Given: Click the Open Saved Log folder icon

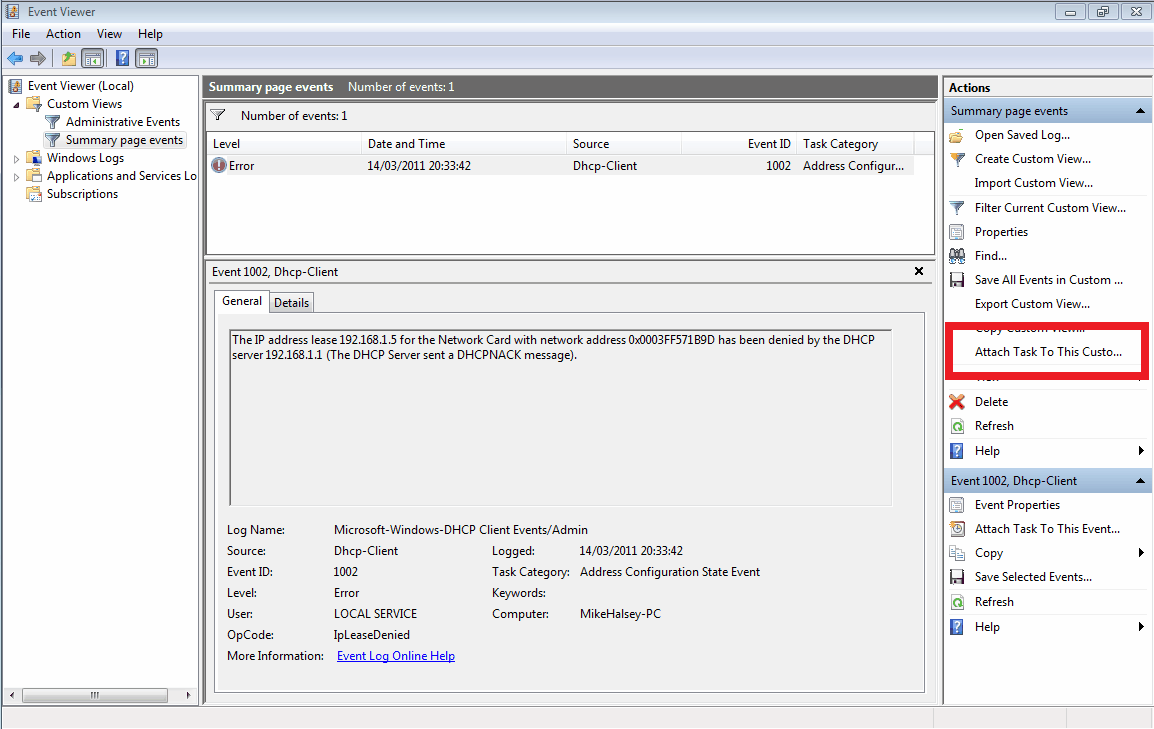Looking at the screenshot, I should (x=957, y=135).
